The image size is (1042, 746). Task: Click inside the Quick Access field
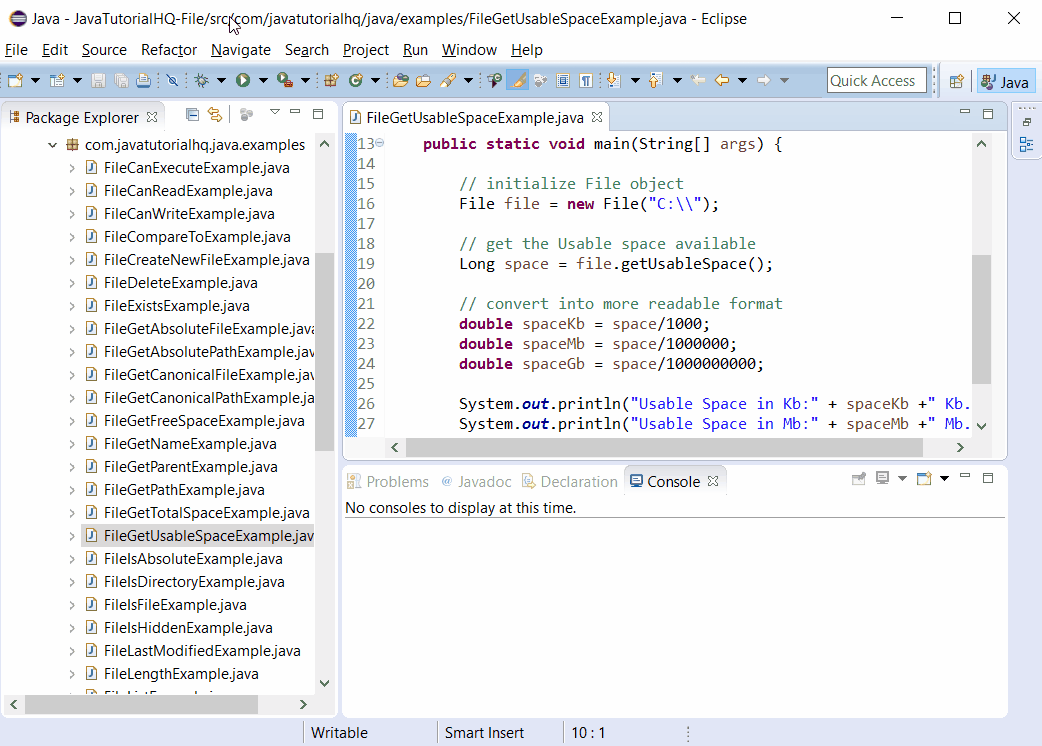point(877,80)
